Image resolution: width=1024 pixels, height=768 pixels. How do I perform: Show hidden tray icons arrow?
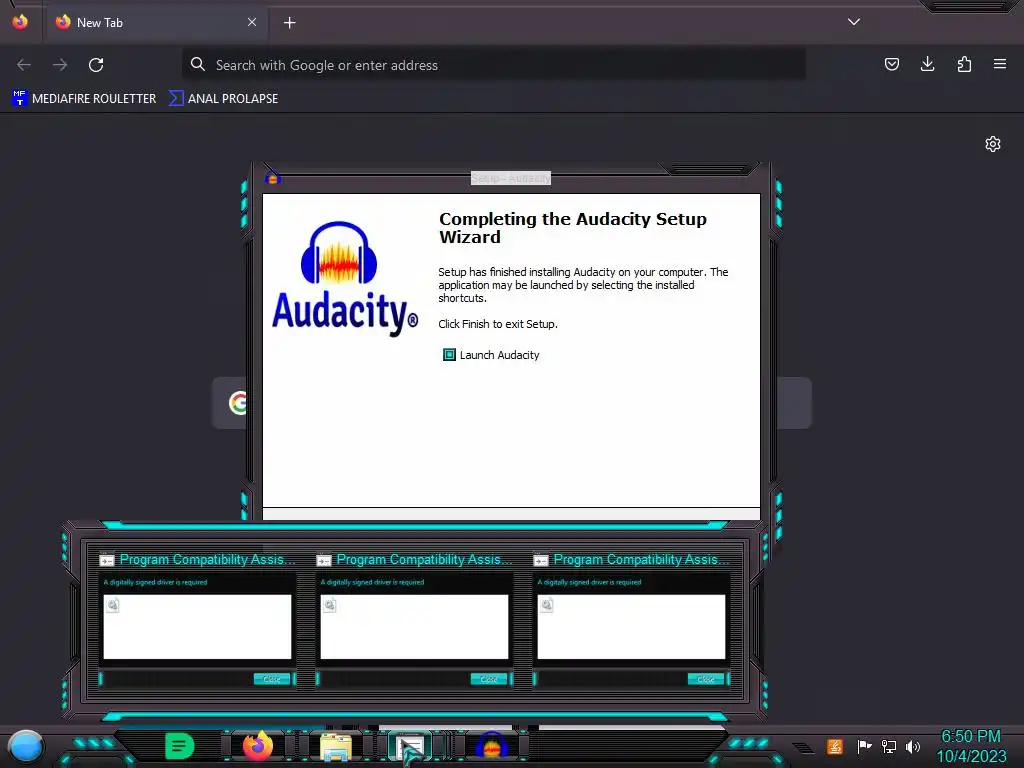click(803, 748)
